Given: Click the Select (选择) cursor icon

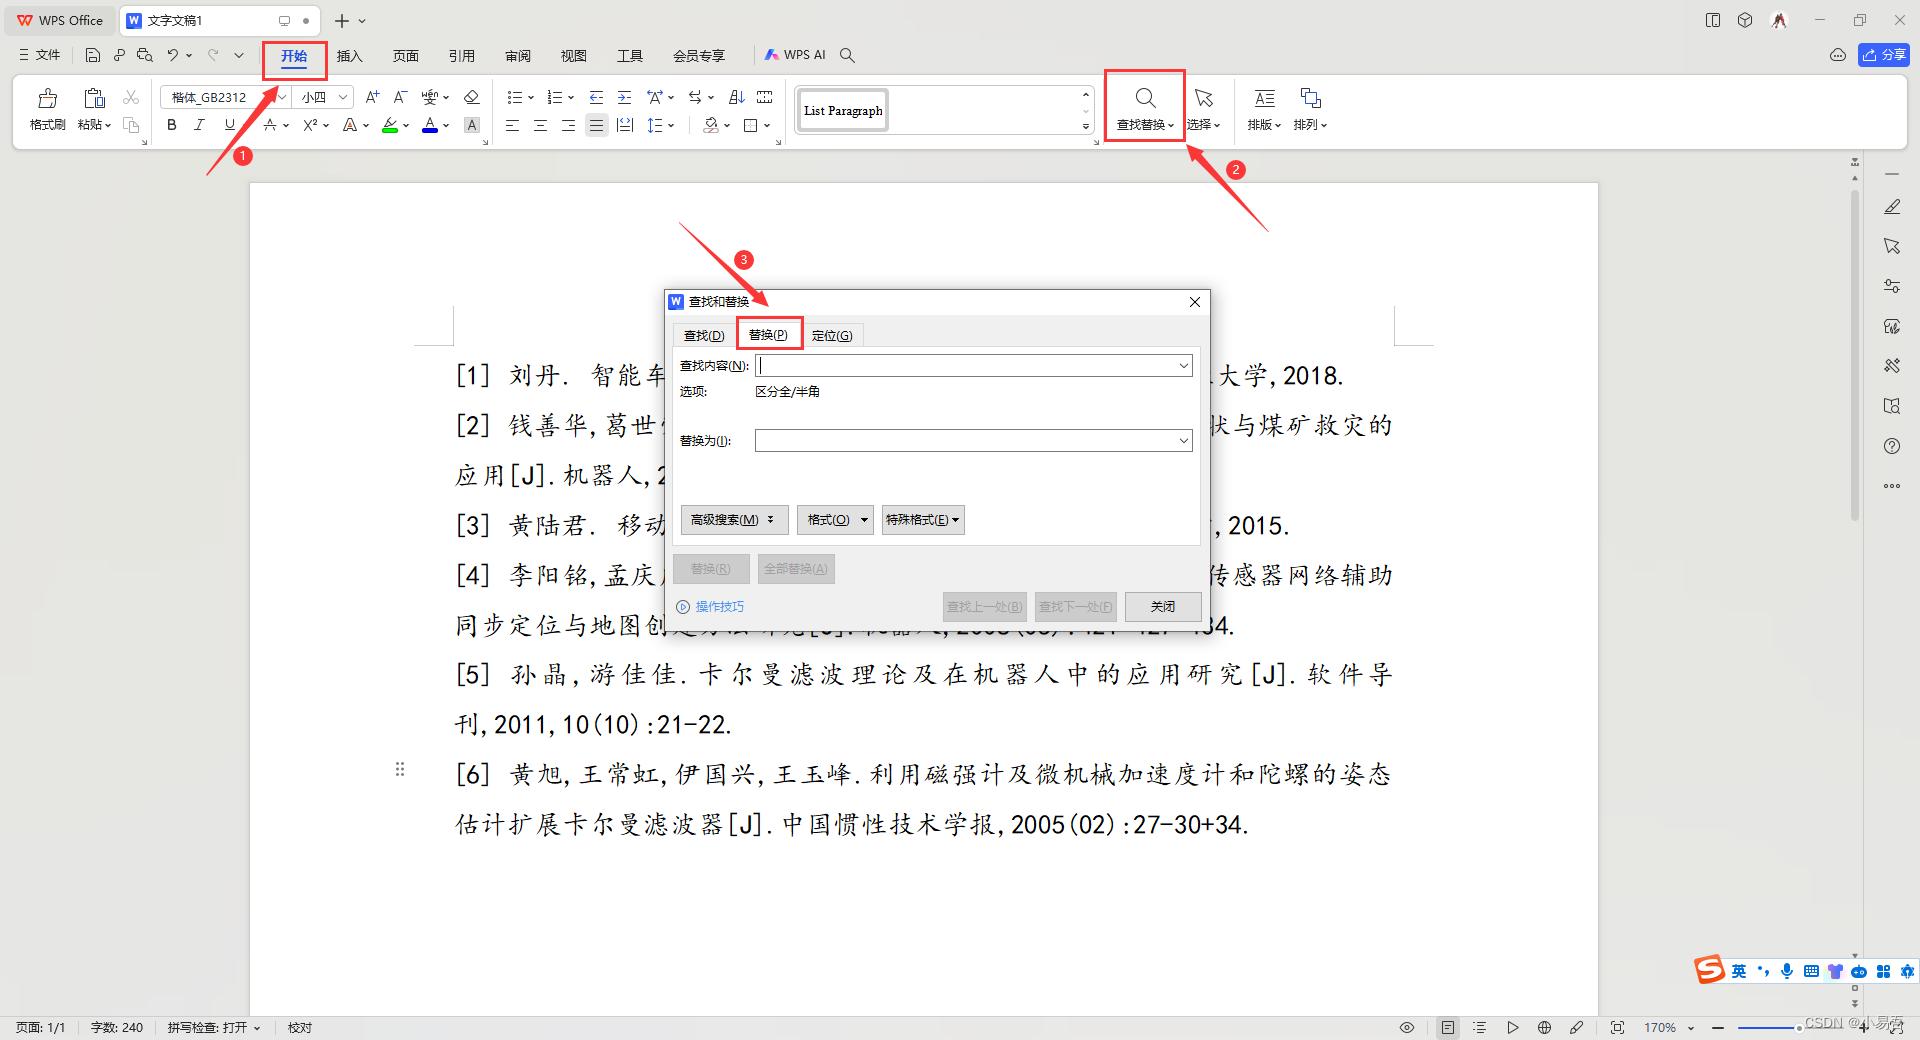Looking at the screenshot, I should click(1203, 98).
